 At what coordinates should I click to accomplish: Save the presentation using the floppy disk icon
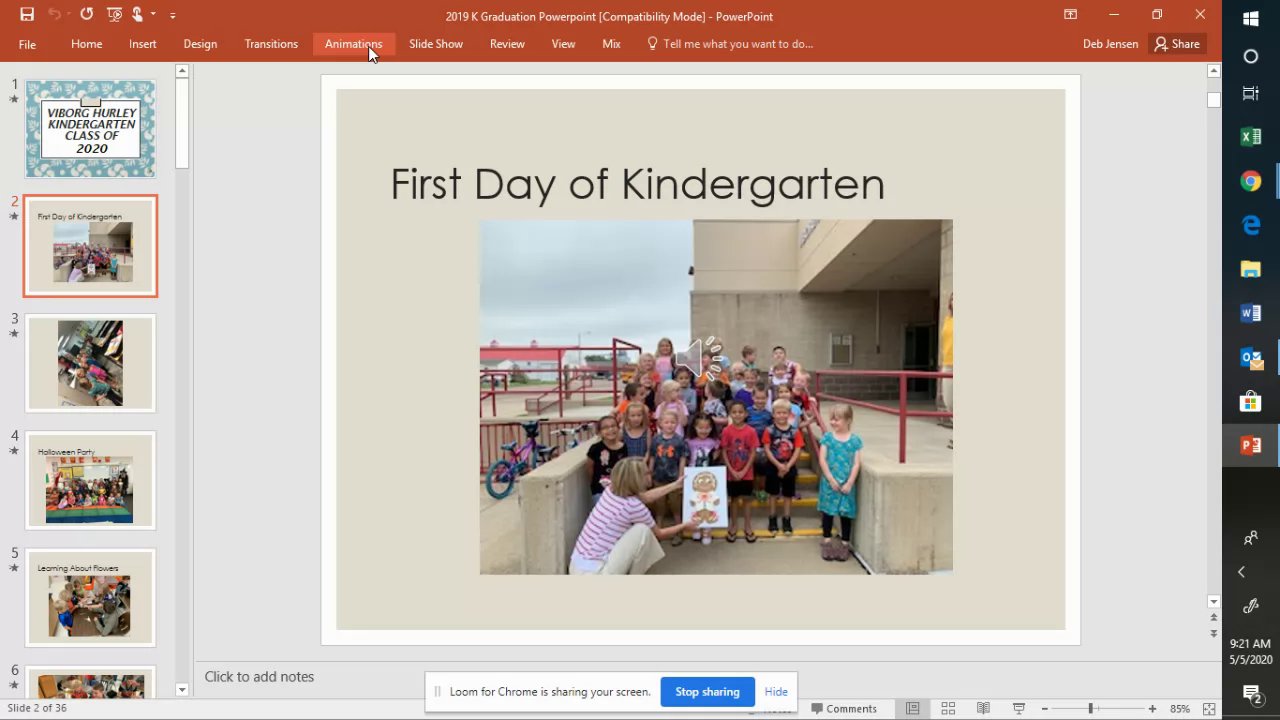point(27,15)
